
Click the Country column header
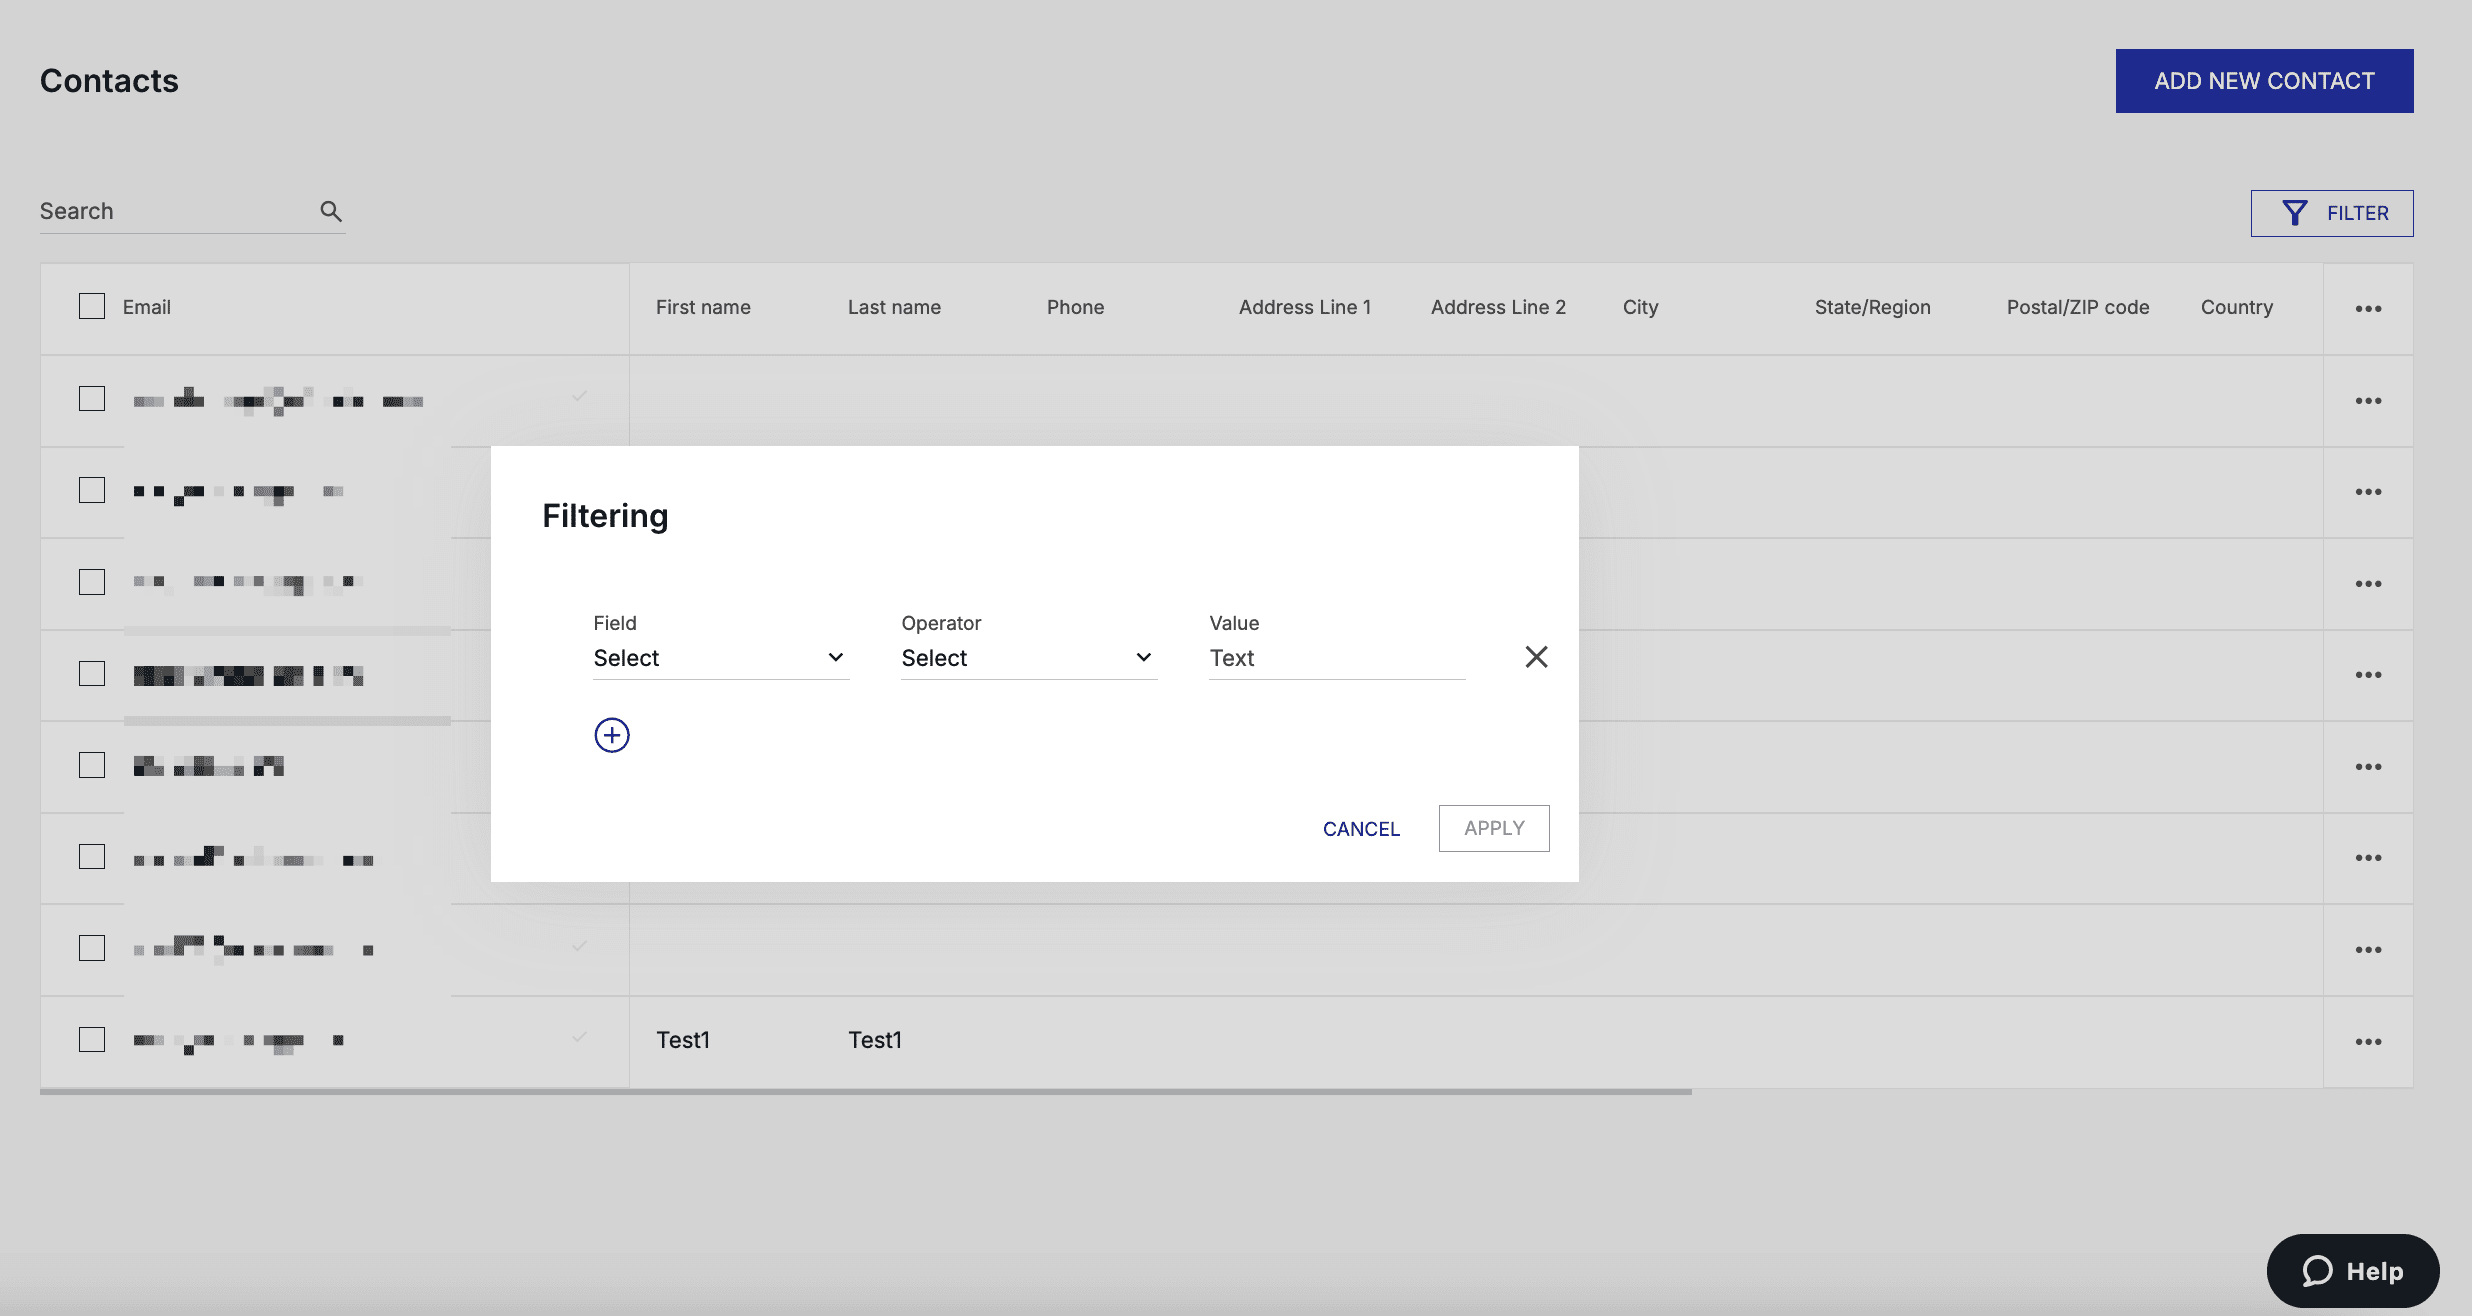click(x=2236, y=307)
